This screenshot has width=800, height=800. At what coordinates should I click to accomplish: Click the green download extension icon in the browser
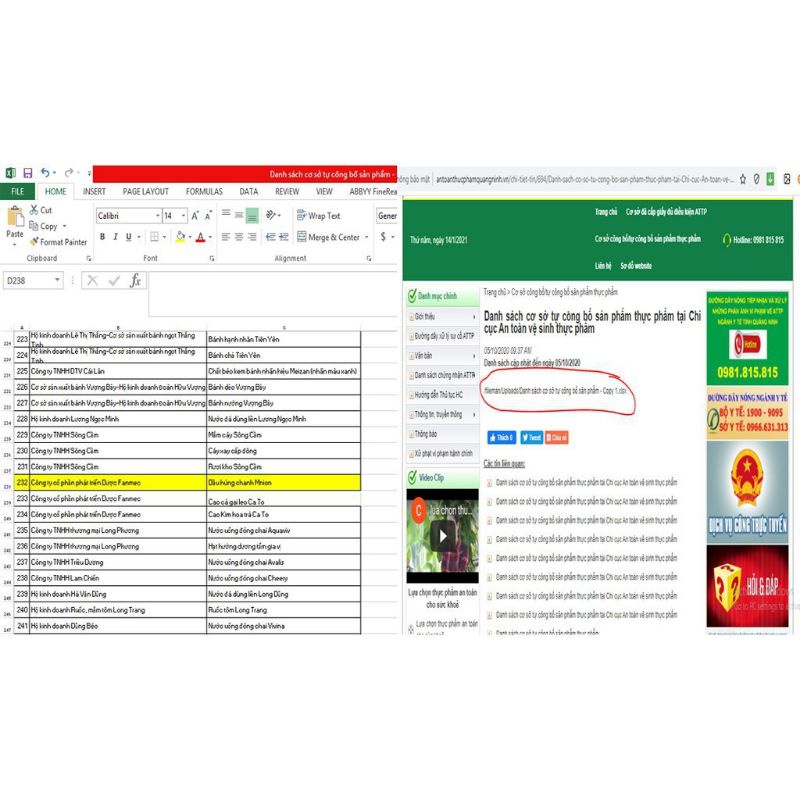pyautogui.click(x=770, y=179)
